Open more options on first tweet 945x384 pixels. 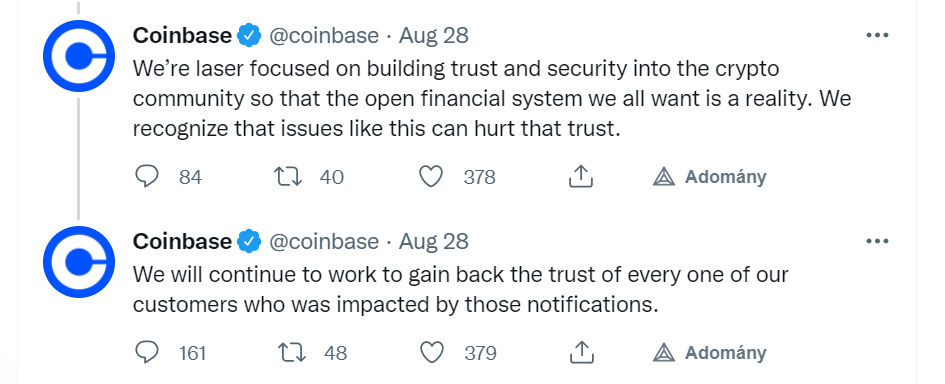click(877, 36)
